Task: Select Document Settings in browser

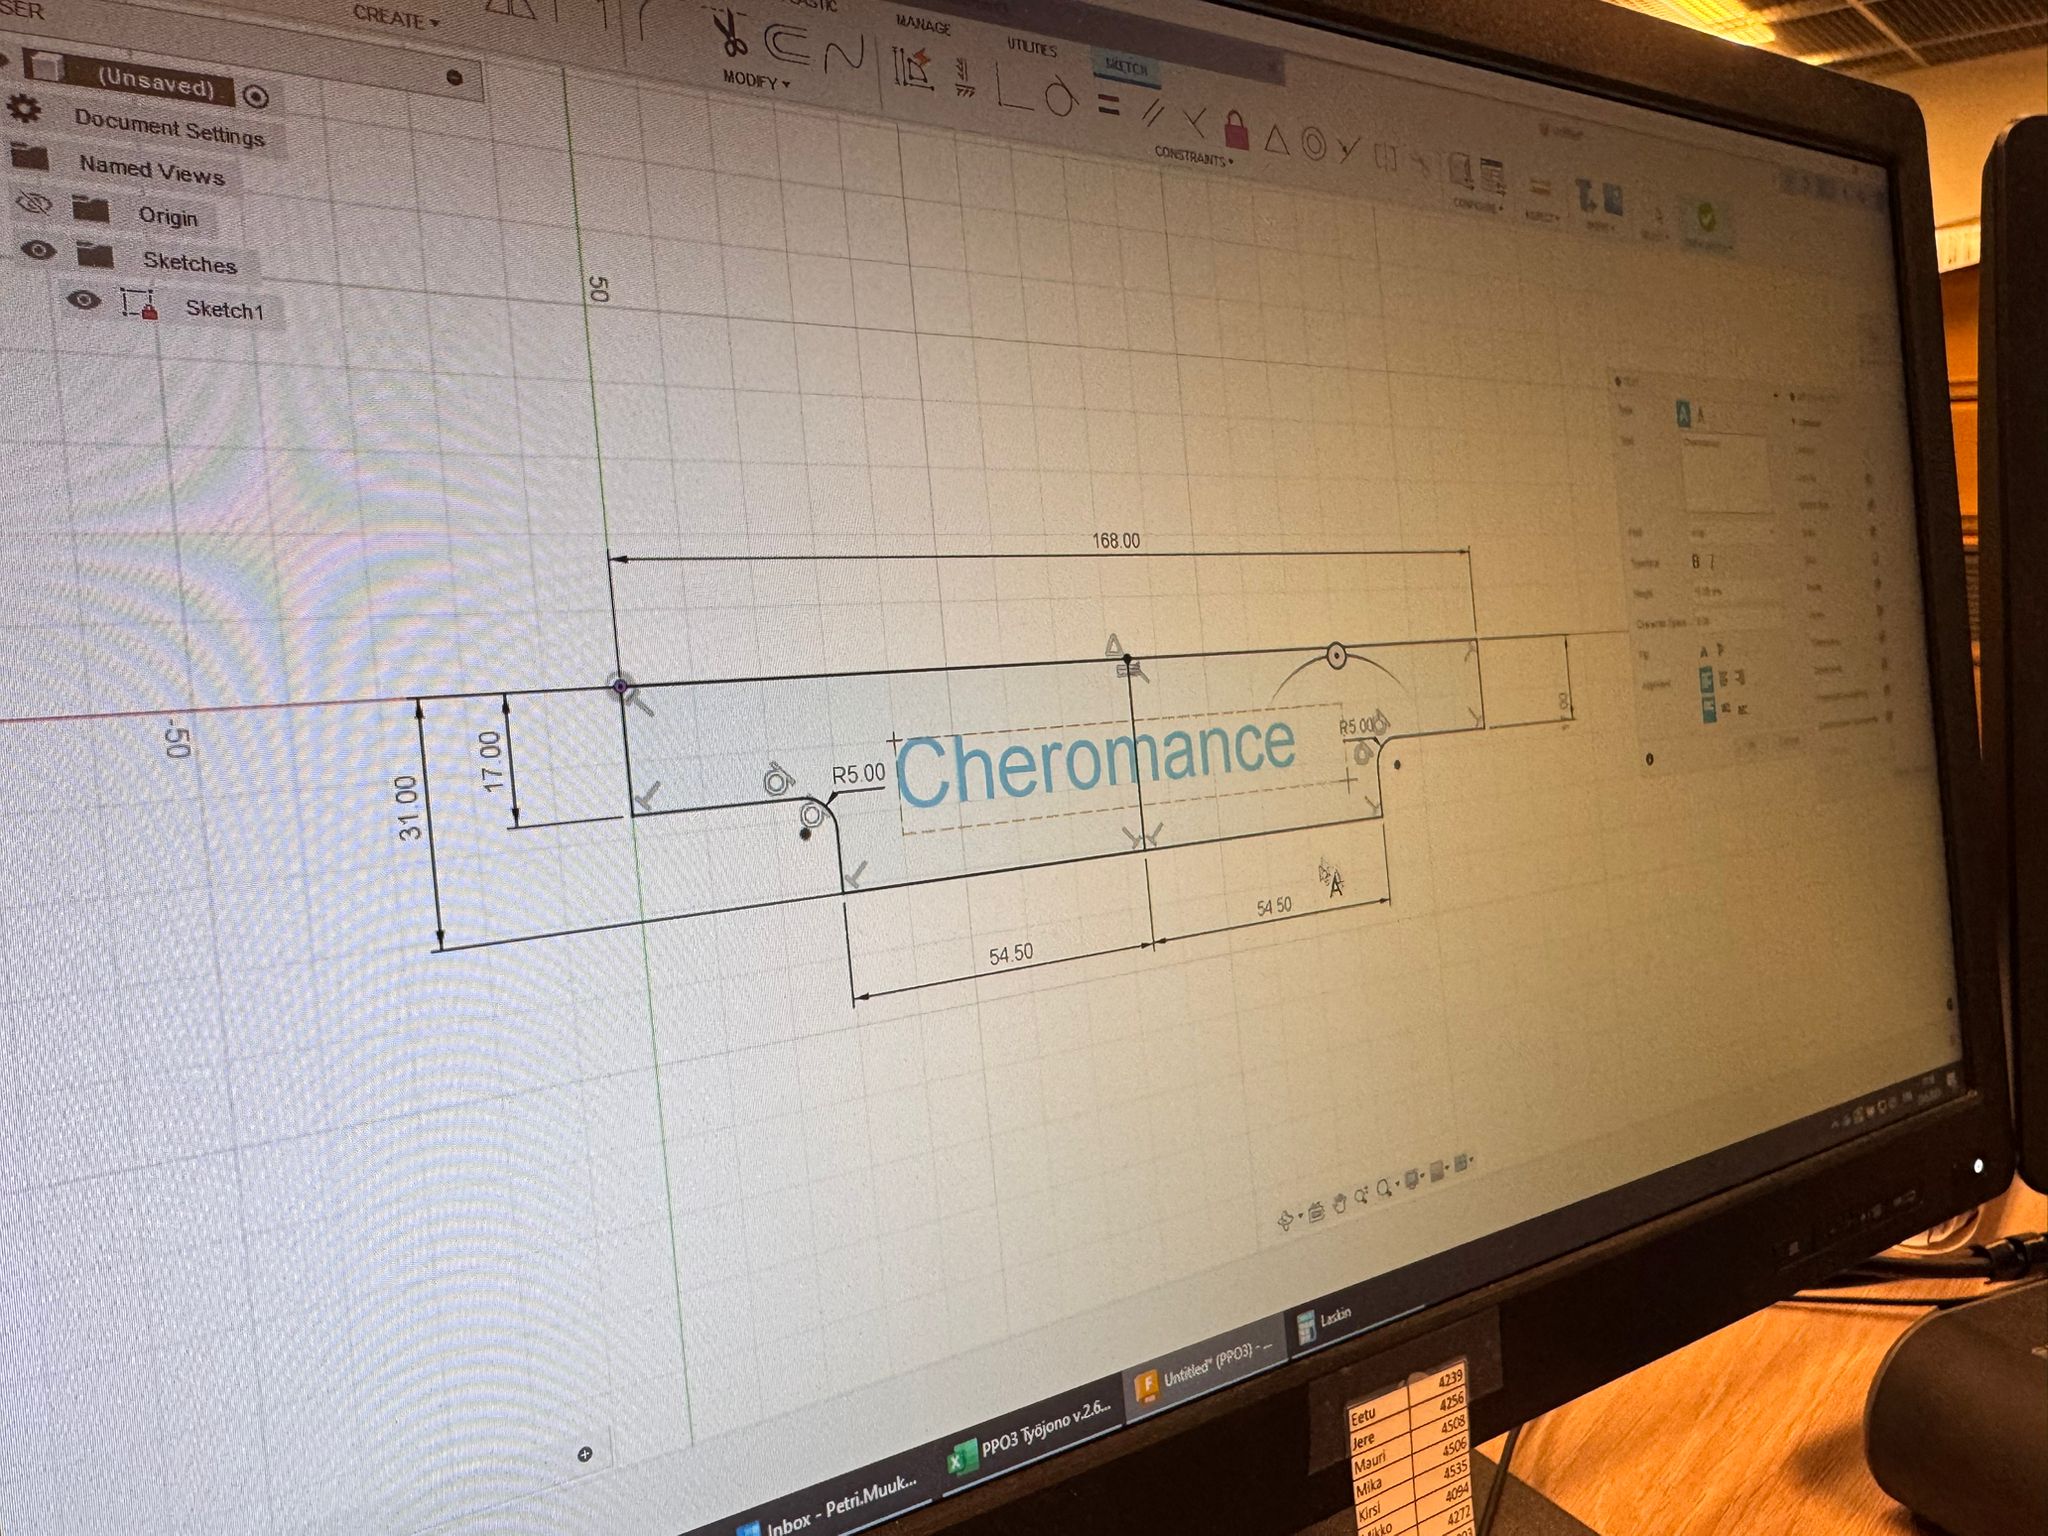Action: tap(169, 128)
